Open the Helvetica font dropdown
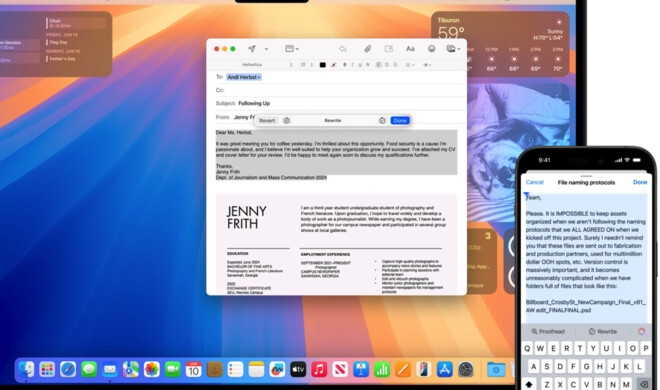This screenshot has width=660, height=390. pos(266,65)
